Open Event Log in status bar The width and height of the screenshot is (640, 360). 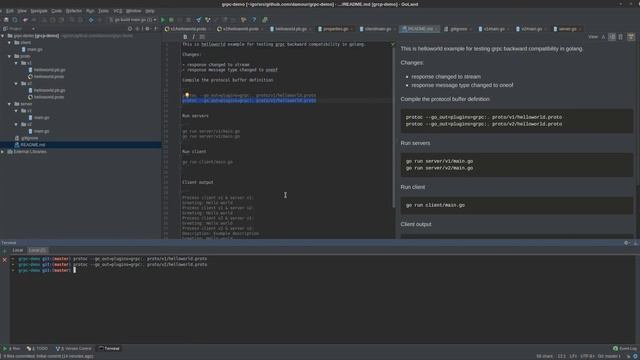click(x=624, y=349)
